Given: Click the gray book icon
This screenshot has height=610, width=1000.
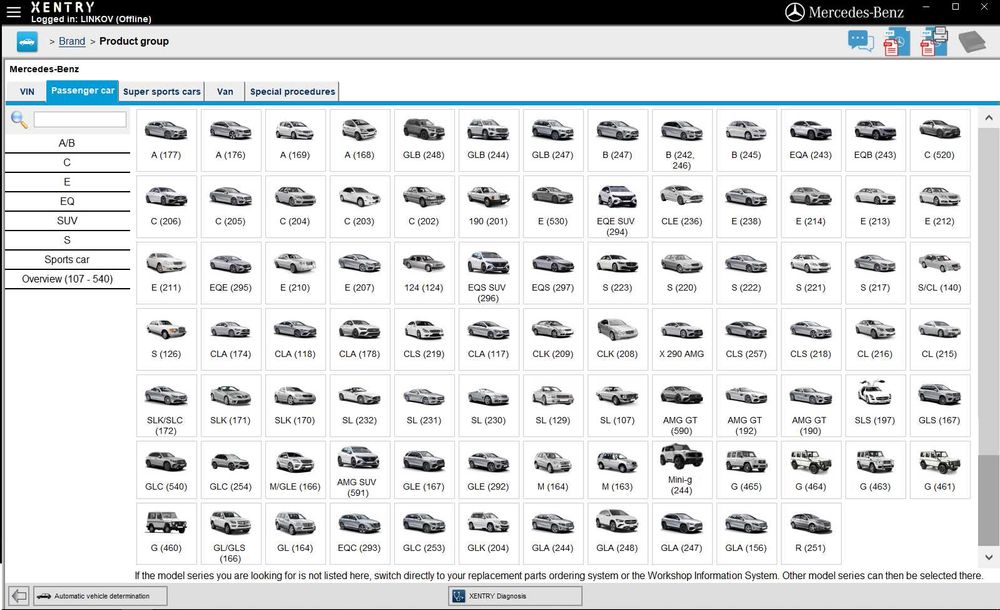Looking at the screenshot, I should click(x=971, y=42).
